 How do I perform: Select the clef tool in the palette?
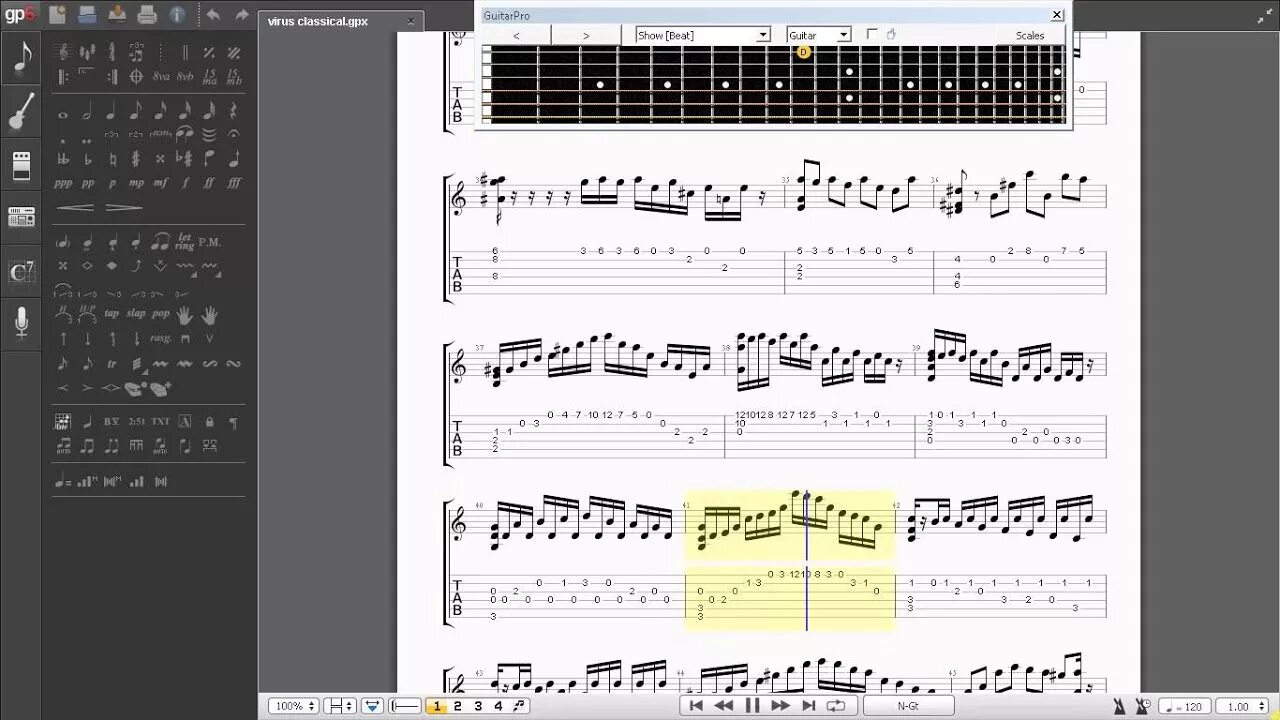[63, 52]
